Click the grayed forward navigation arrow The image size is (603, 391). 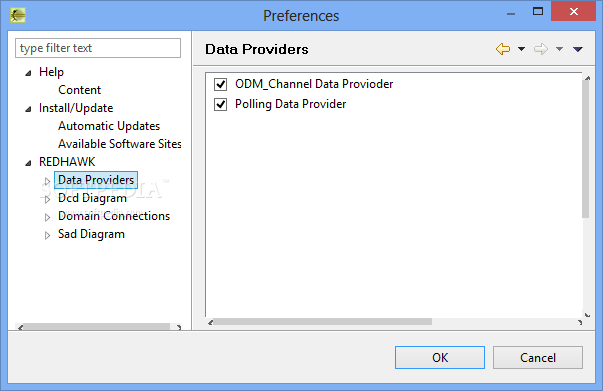541,49
